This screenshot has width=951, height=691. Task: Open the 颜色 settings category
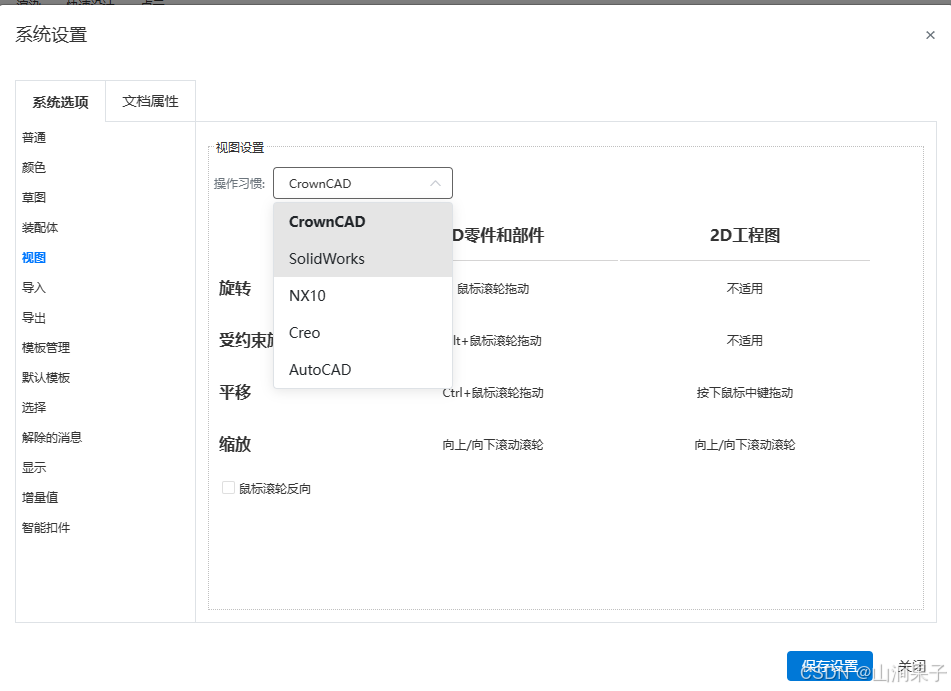(x=34, y=167)
